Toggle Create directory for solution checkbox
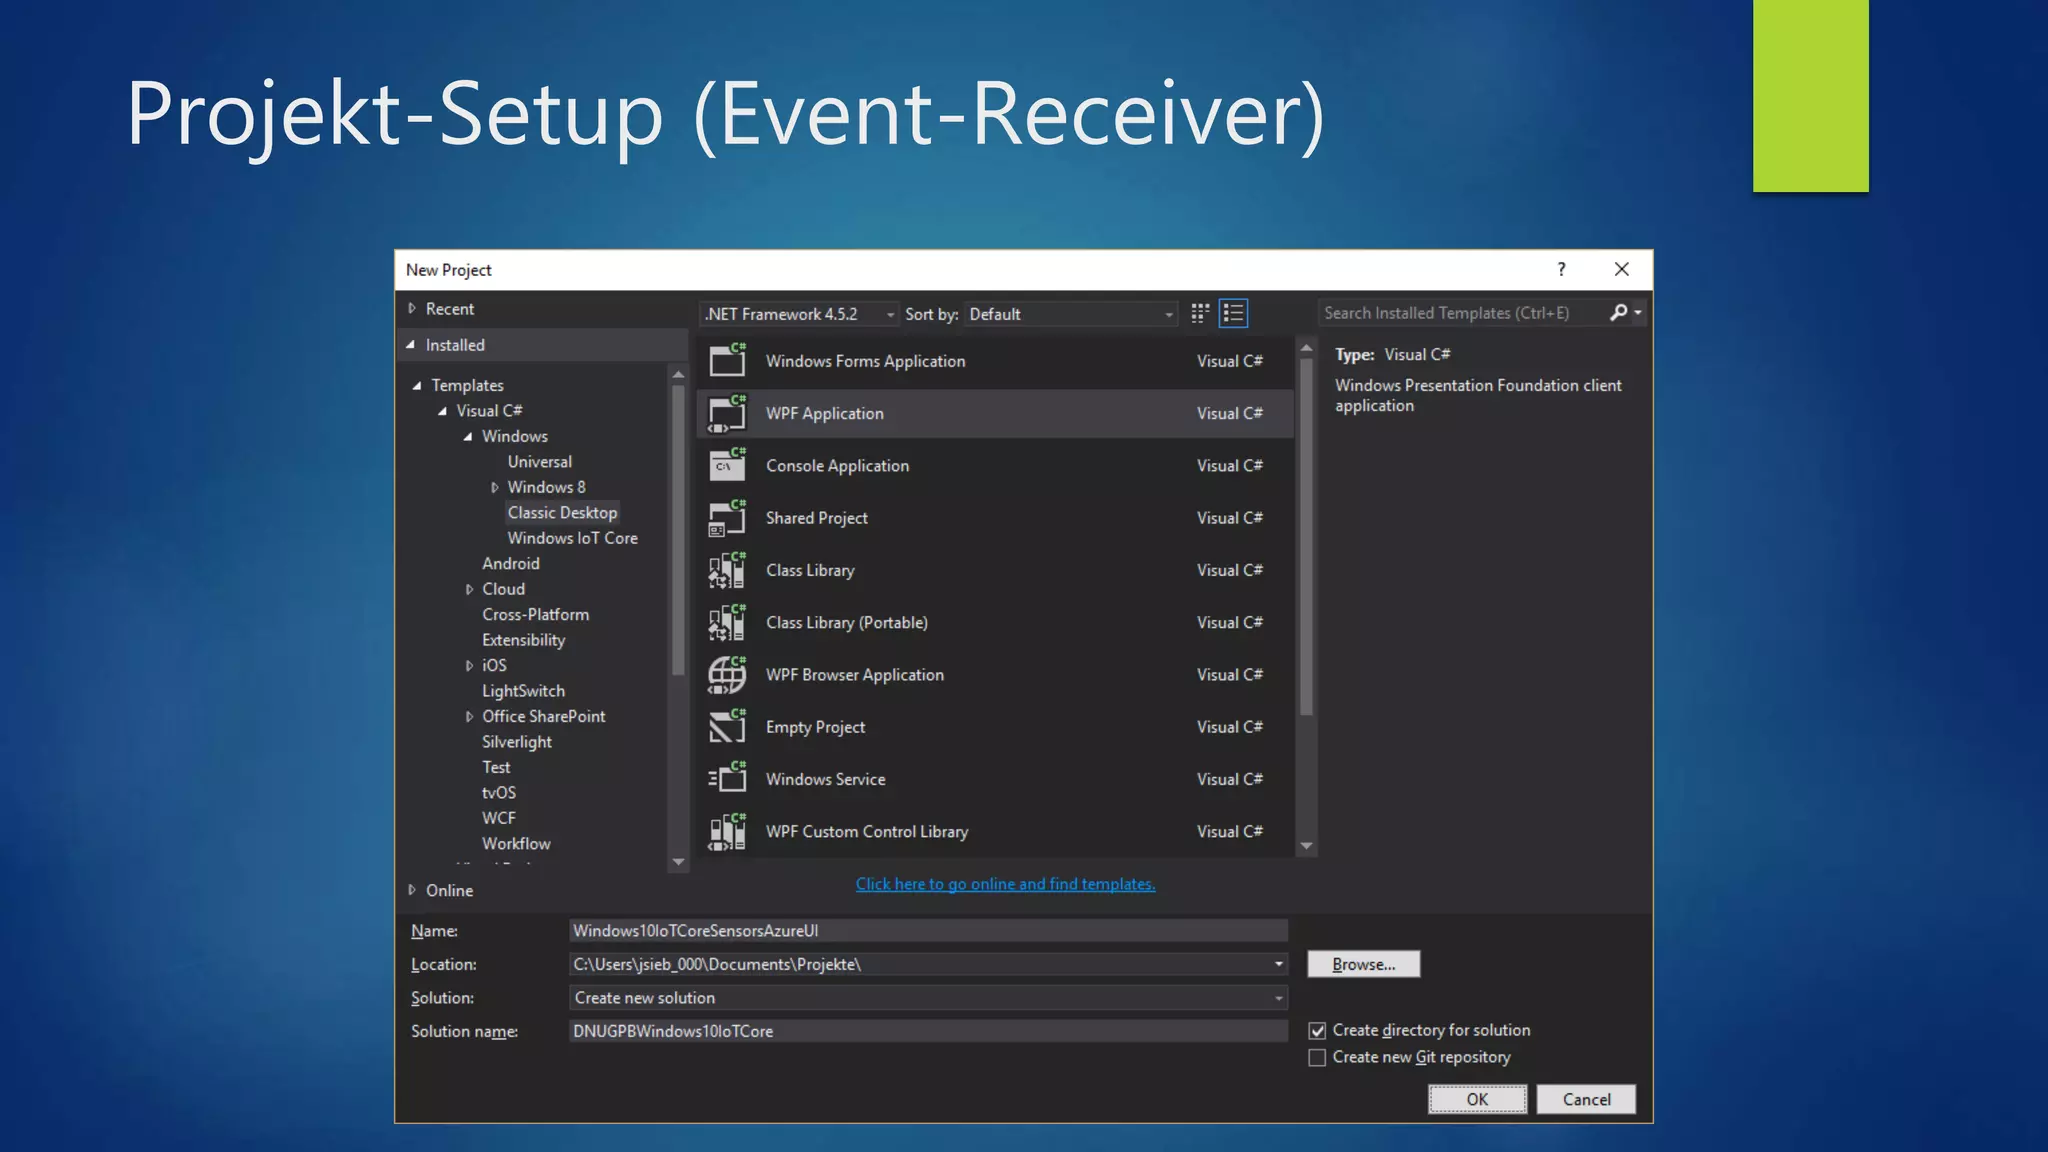The image size is (2048, 1152). point(1317,1031)
